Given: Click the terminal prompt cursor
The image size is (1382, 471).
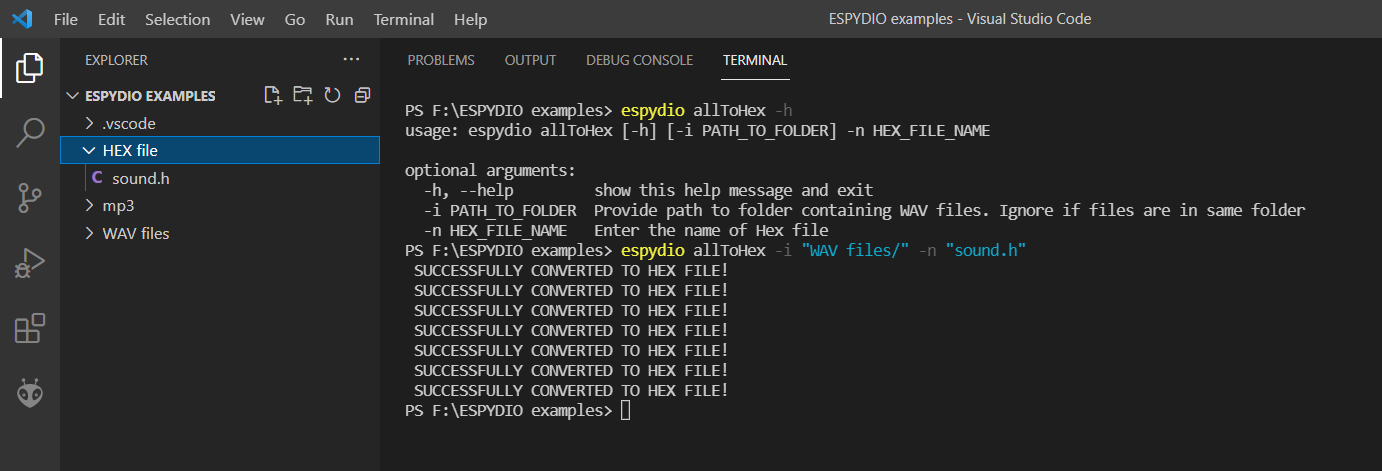Looking at the screenshot, I should [626, 411].
